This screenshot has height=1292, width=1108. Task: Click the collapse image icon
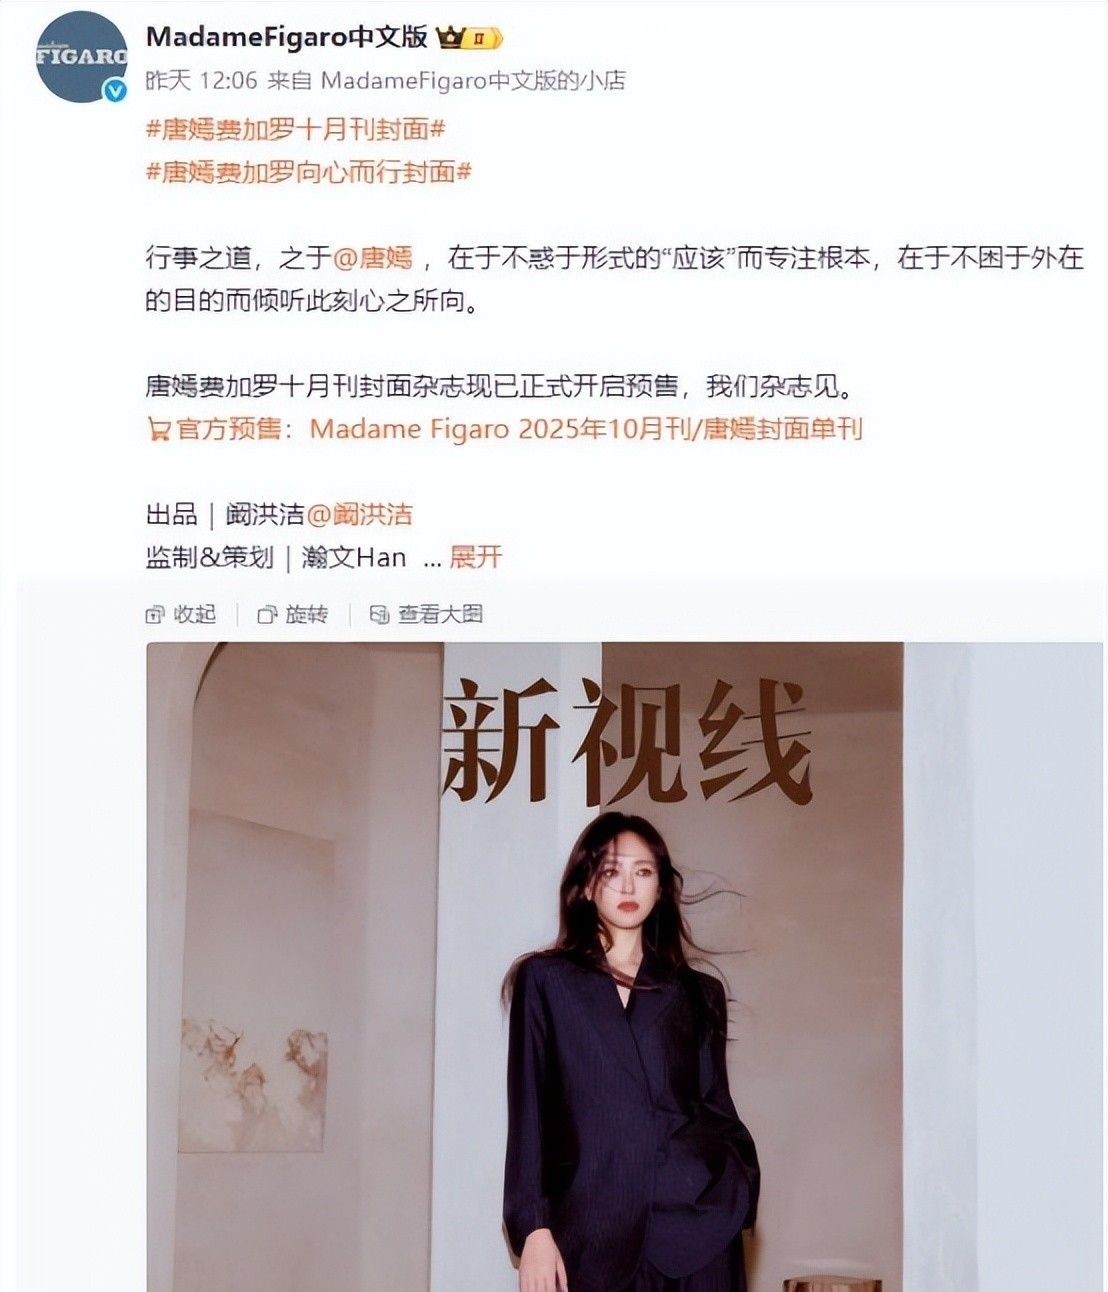[x=155, y=614]
